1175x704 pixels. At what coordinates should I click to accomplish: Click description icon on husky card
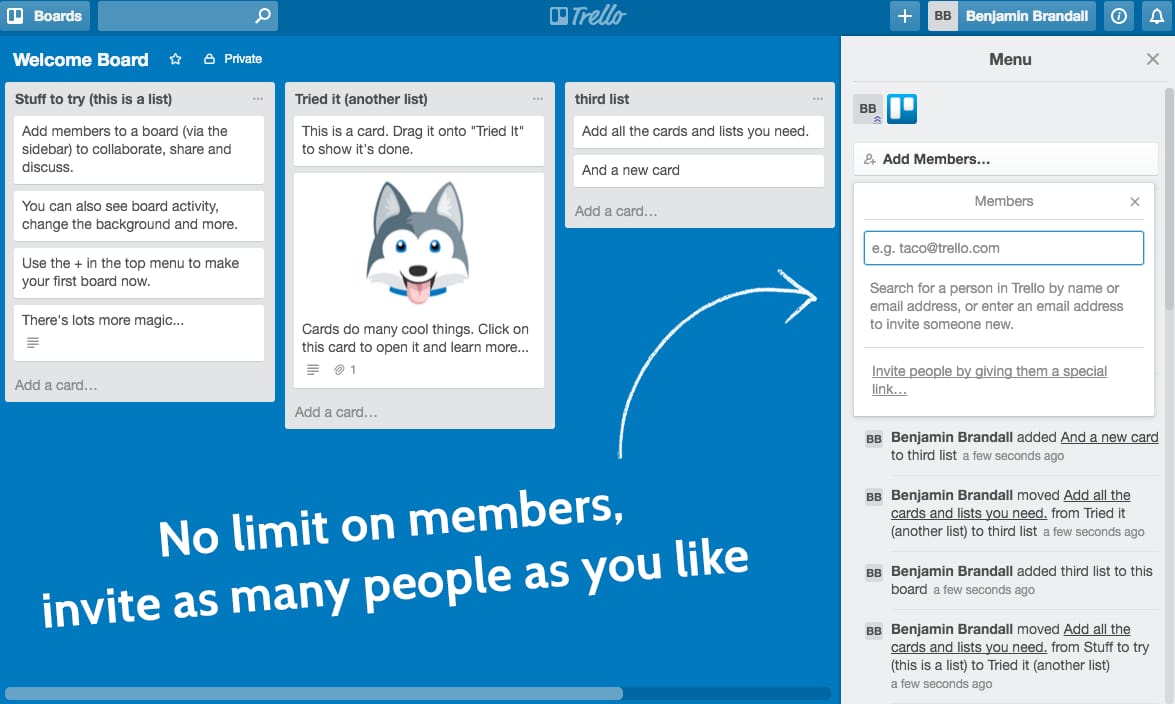pos(313,370)
